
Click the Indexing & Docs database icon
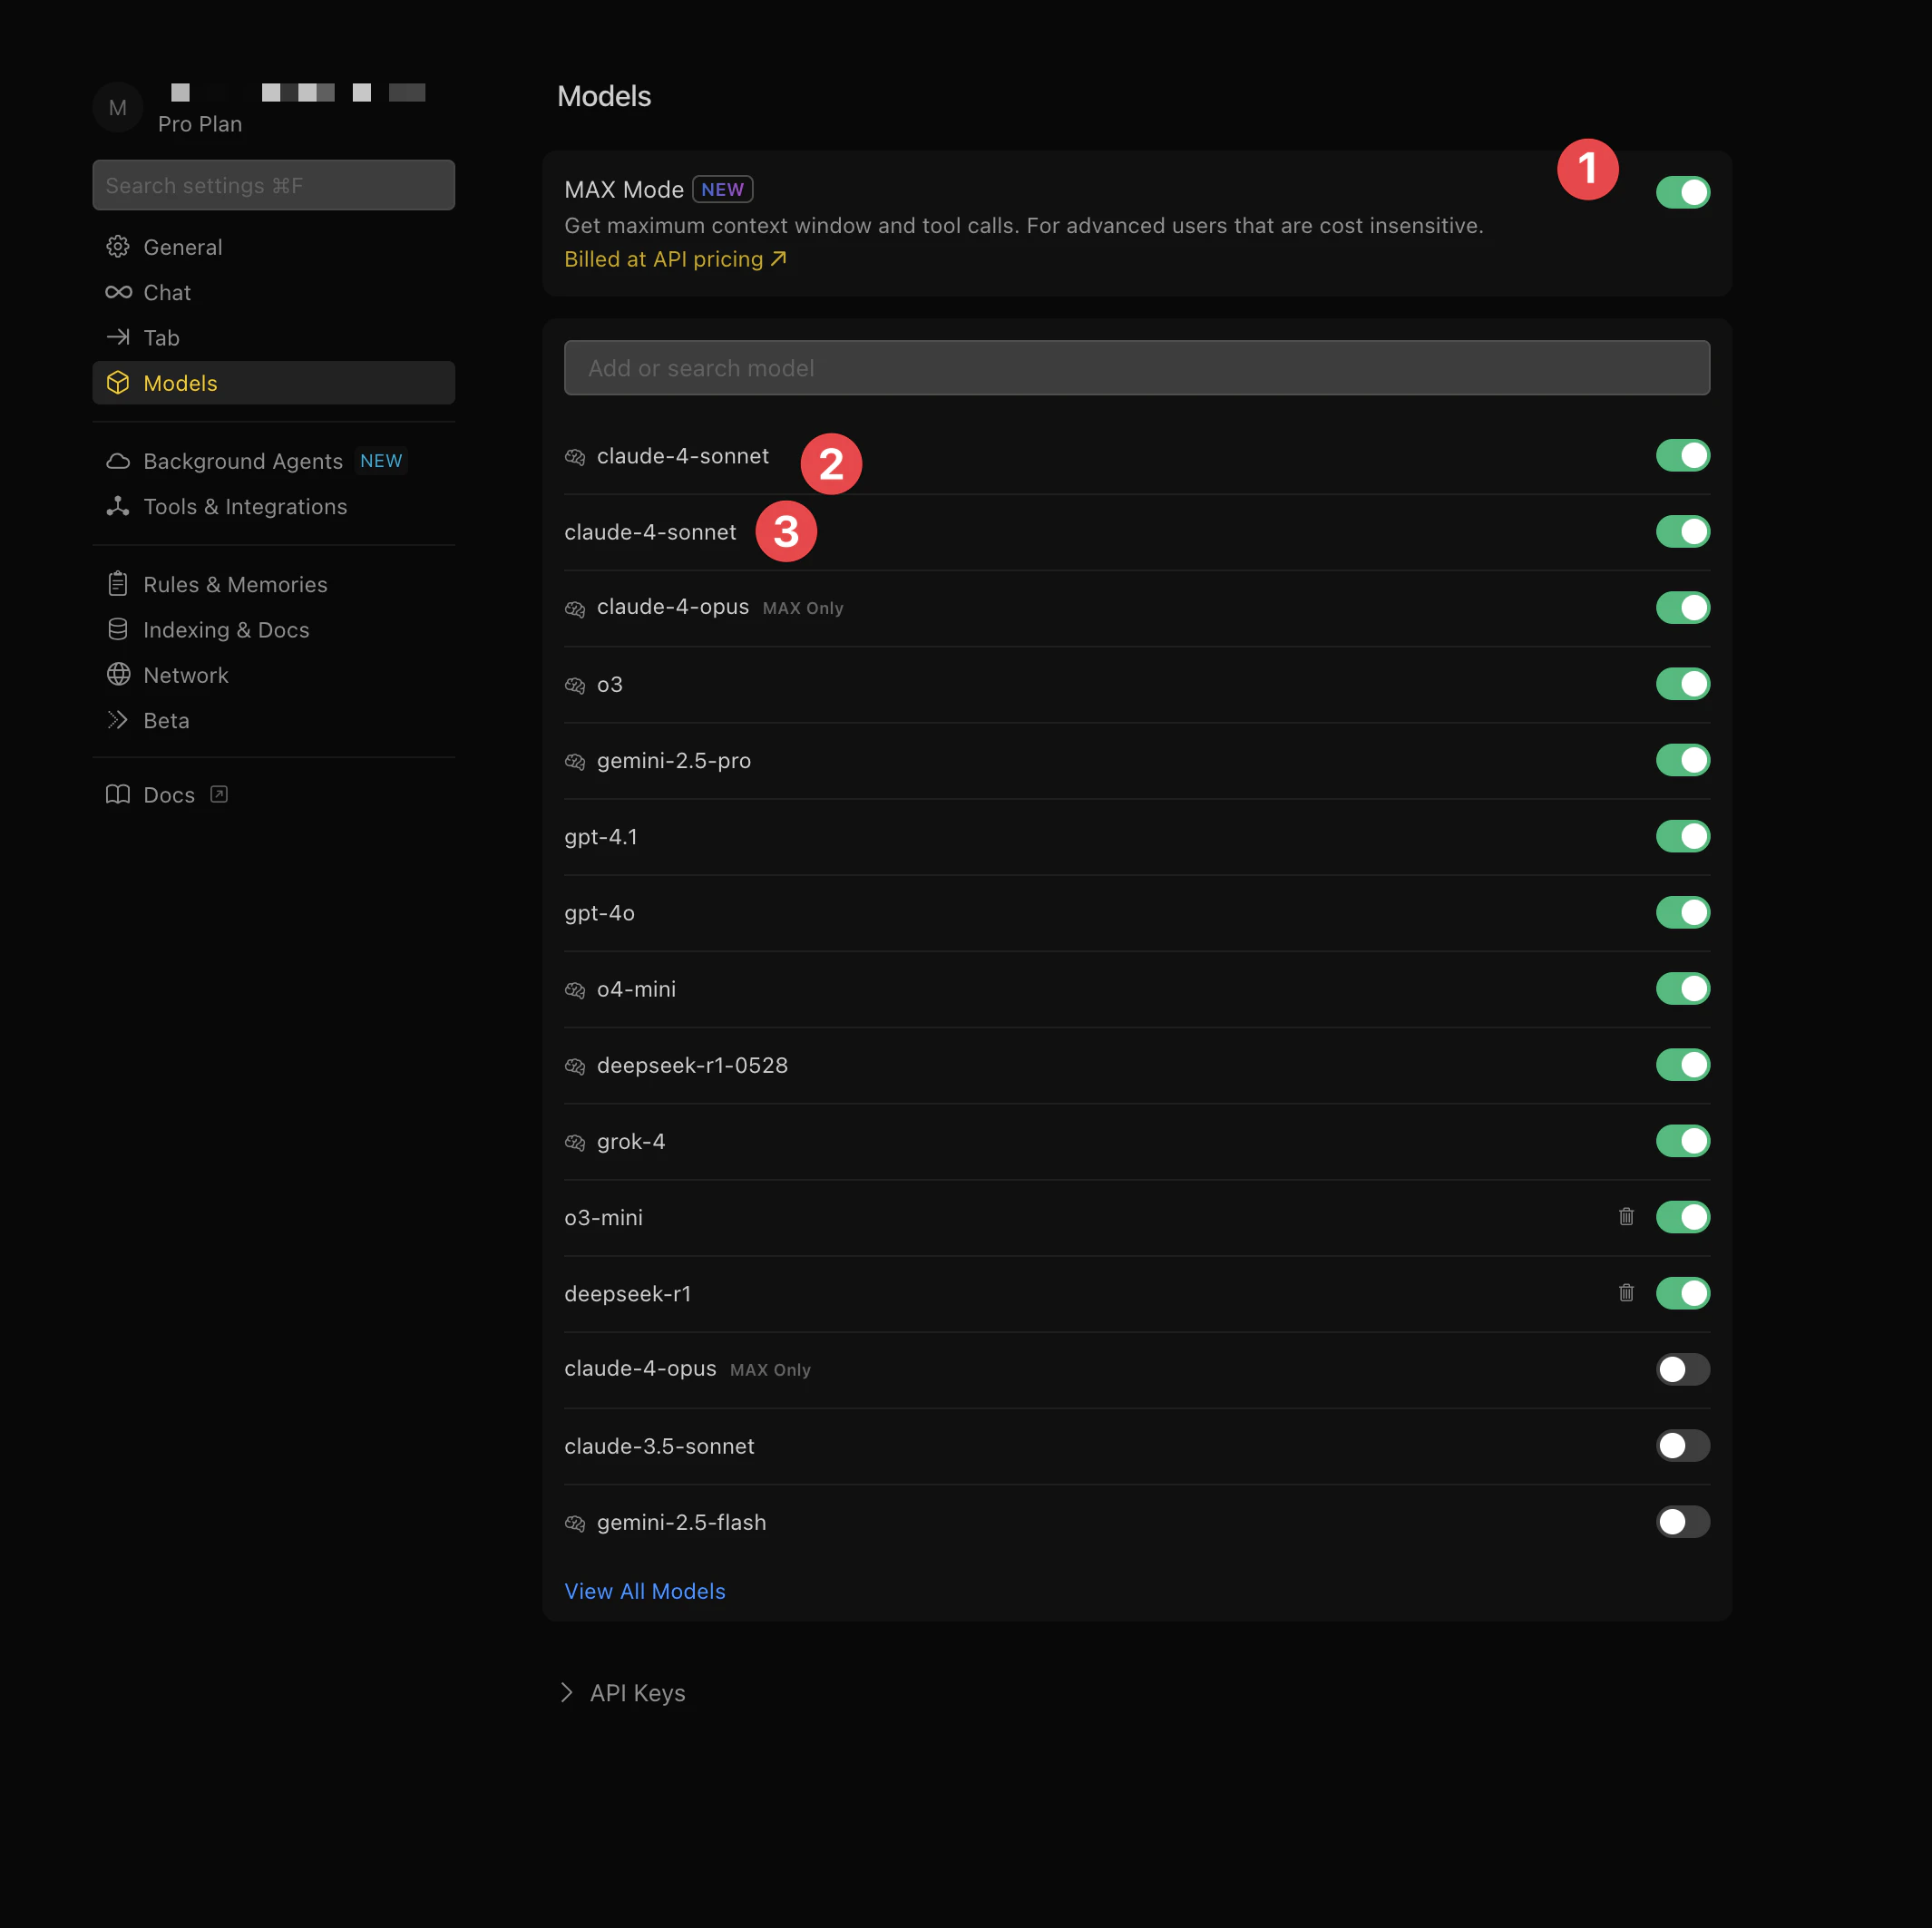tap(118, 629)
